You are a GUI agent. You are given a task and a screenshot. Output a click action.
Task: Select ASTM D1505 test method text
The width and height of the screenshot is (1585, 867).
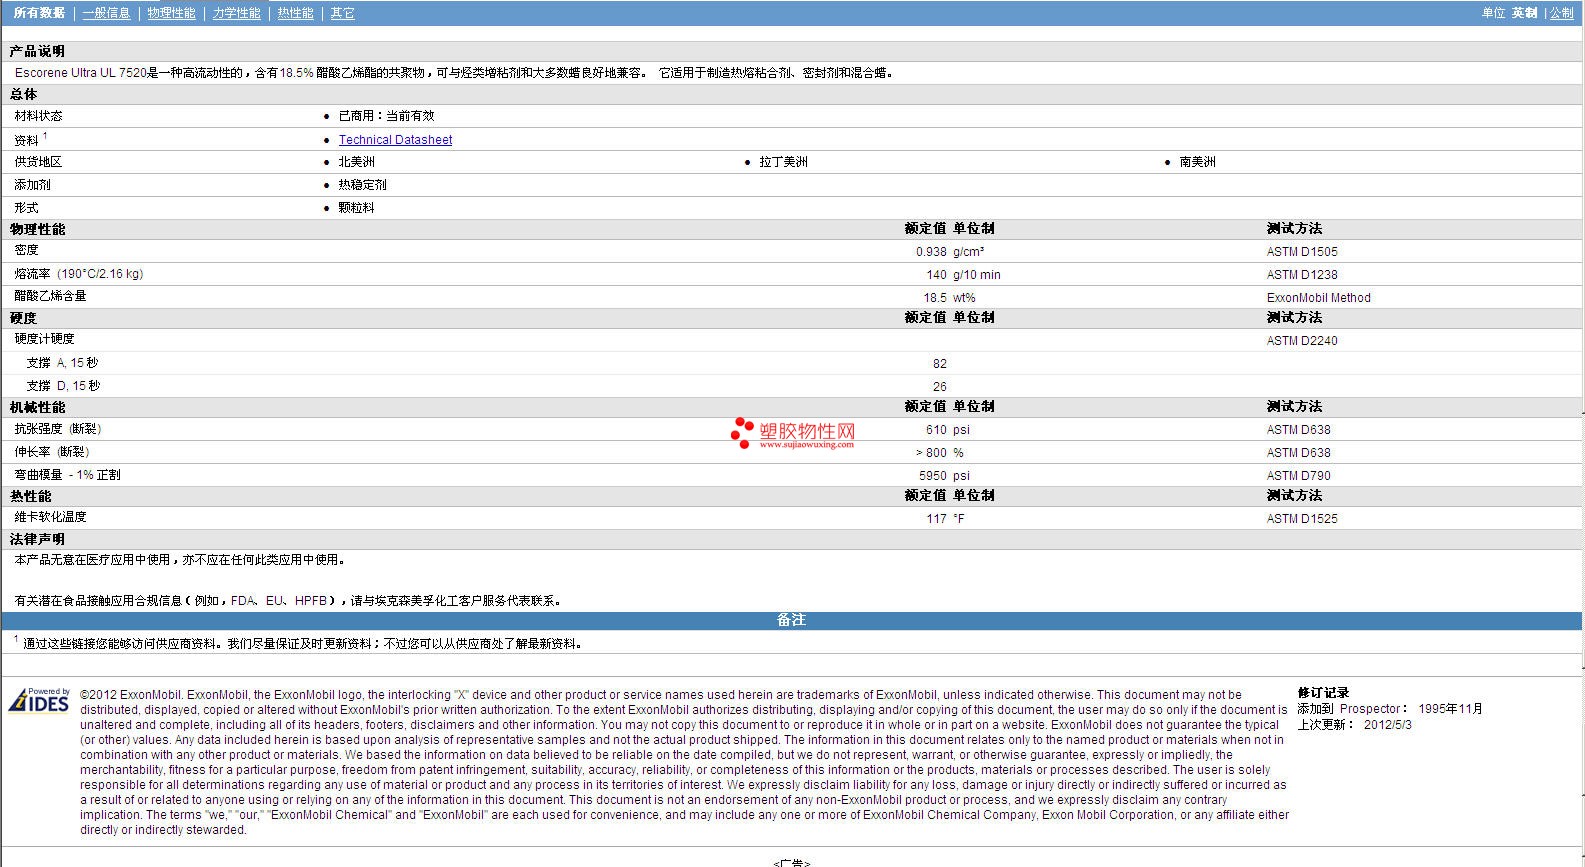[1302, 252]
